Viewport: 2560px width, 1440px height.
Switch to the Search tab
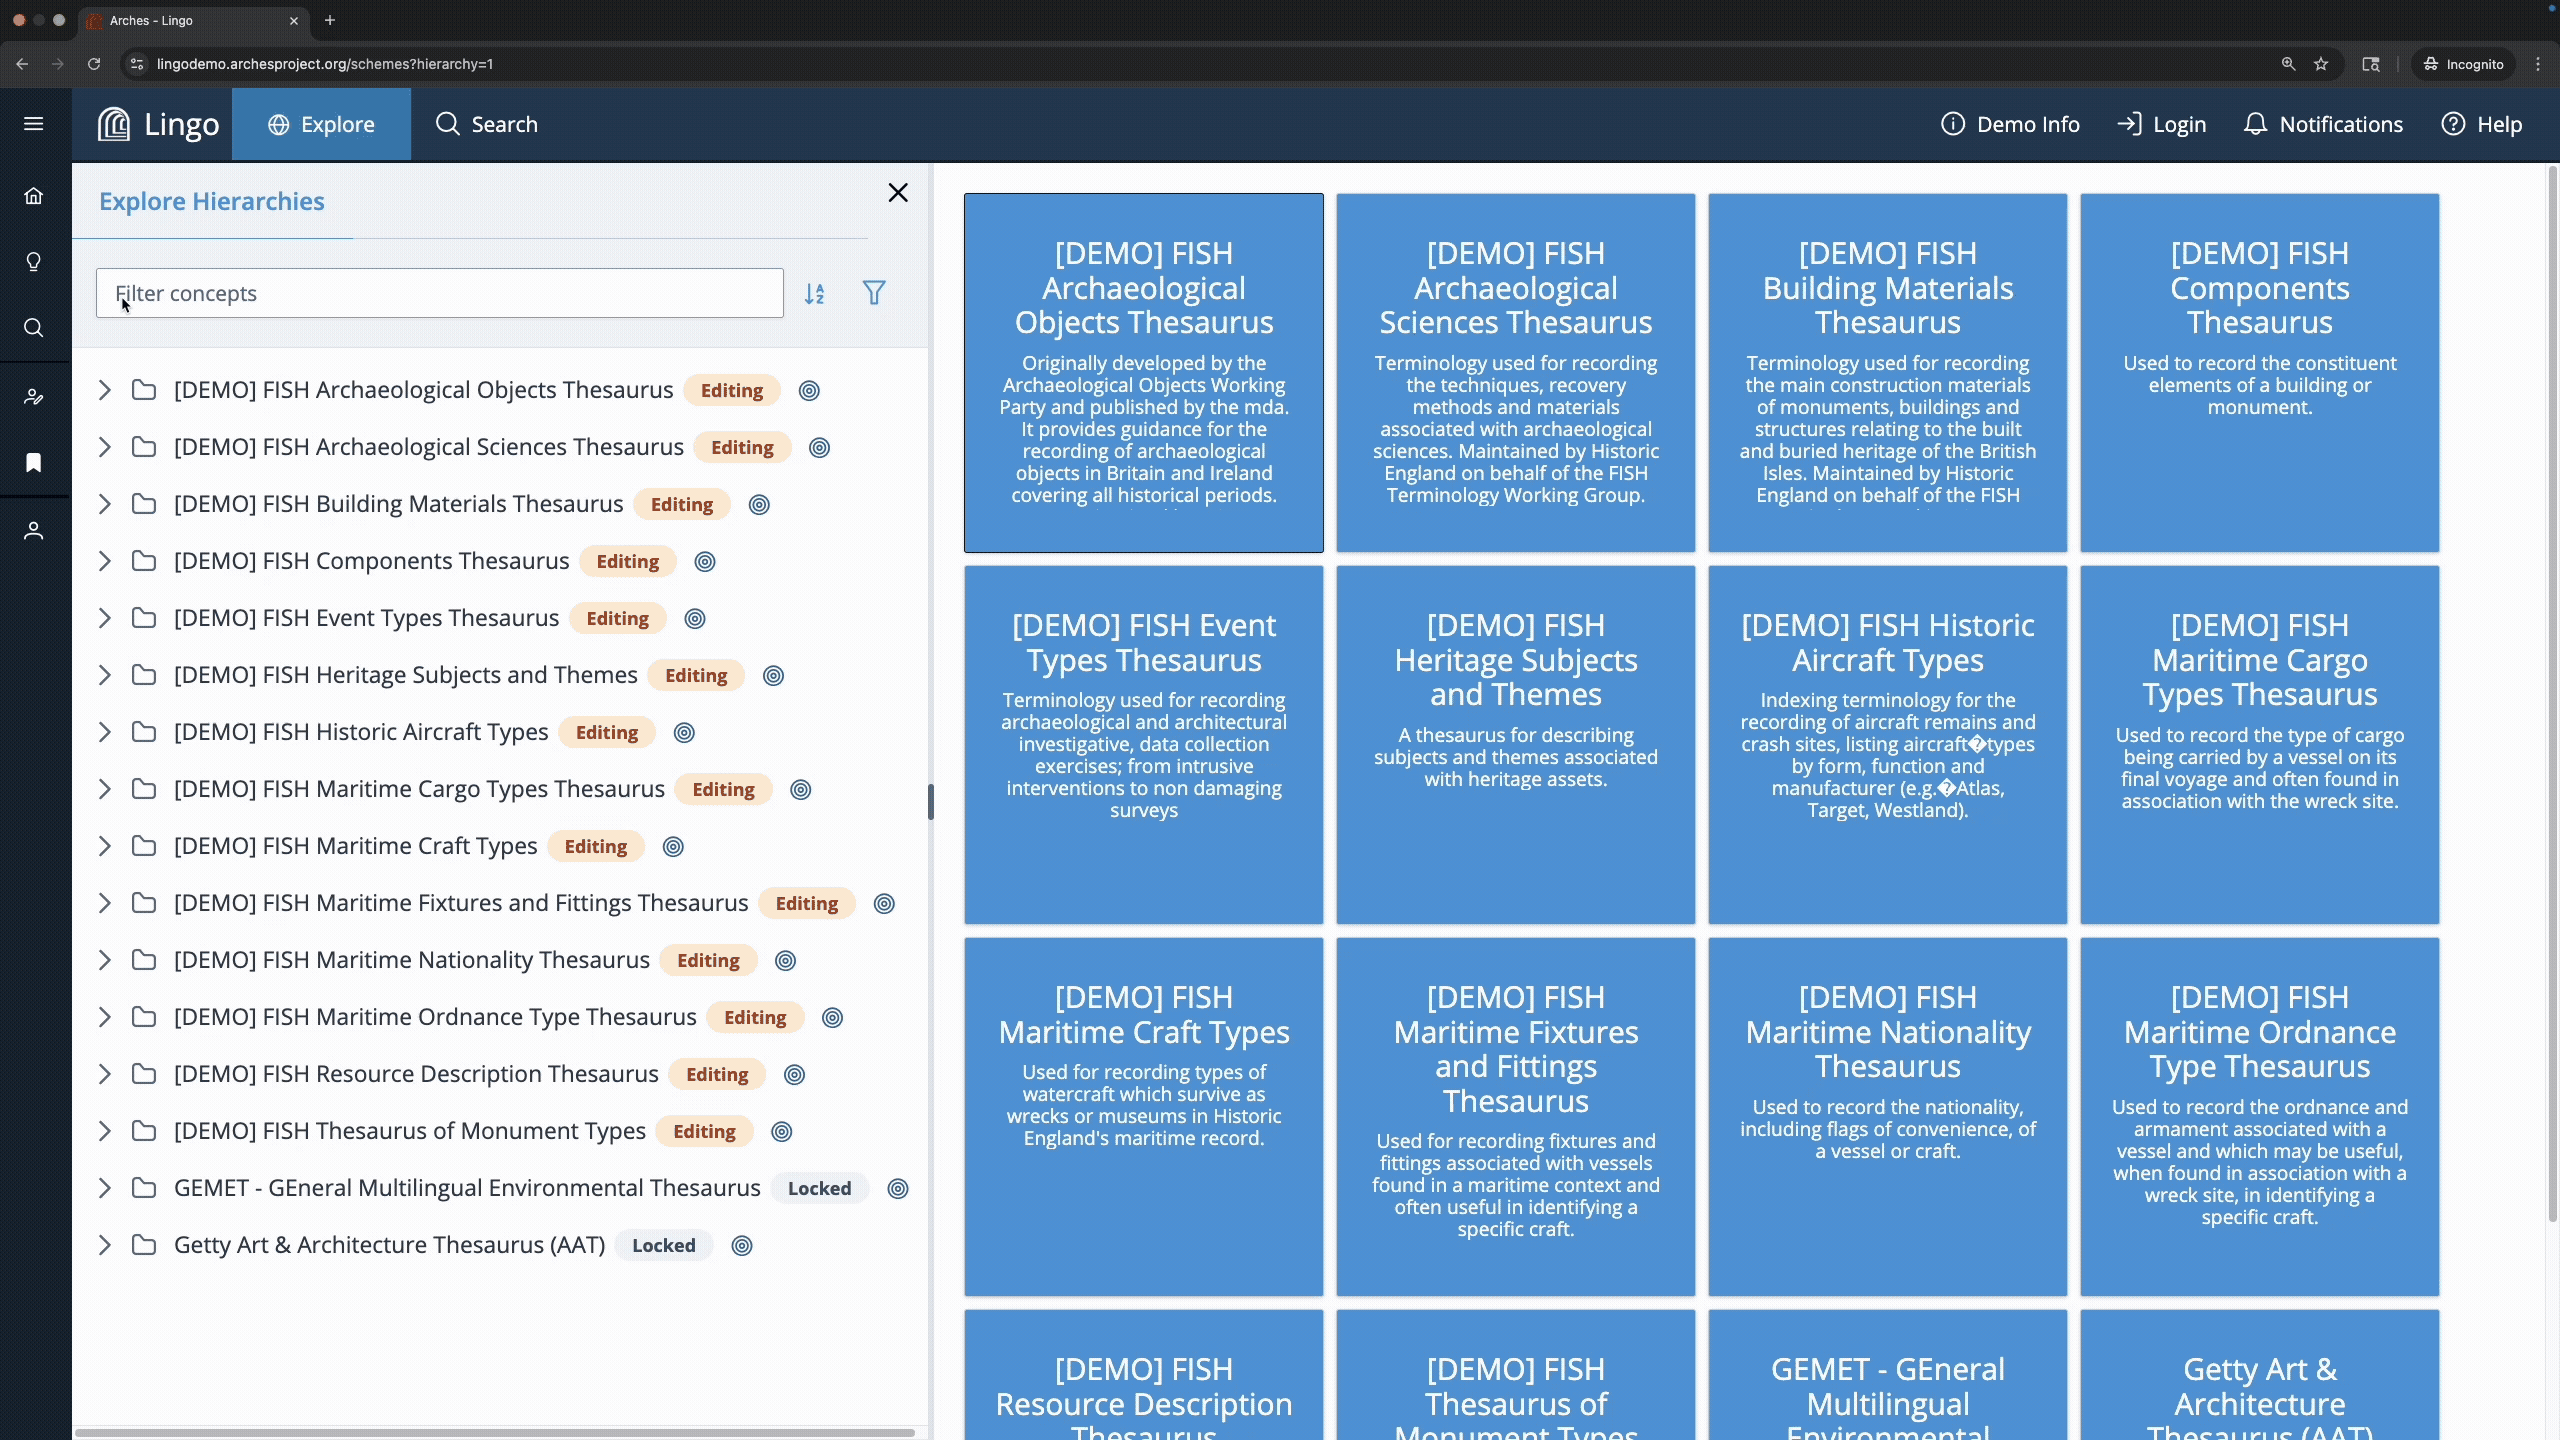pos(487,124)
